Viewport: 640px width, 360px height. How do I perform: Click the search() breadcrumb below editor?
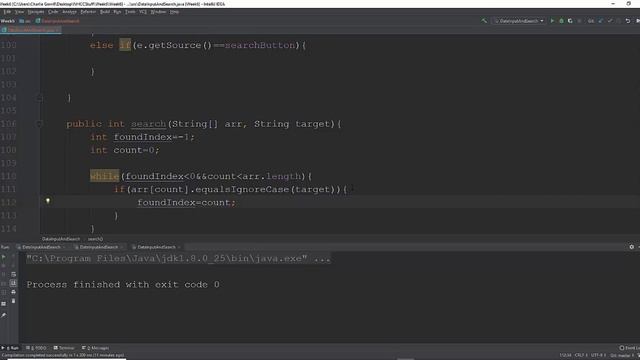(x=96, y=239)
